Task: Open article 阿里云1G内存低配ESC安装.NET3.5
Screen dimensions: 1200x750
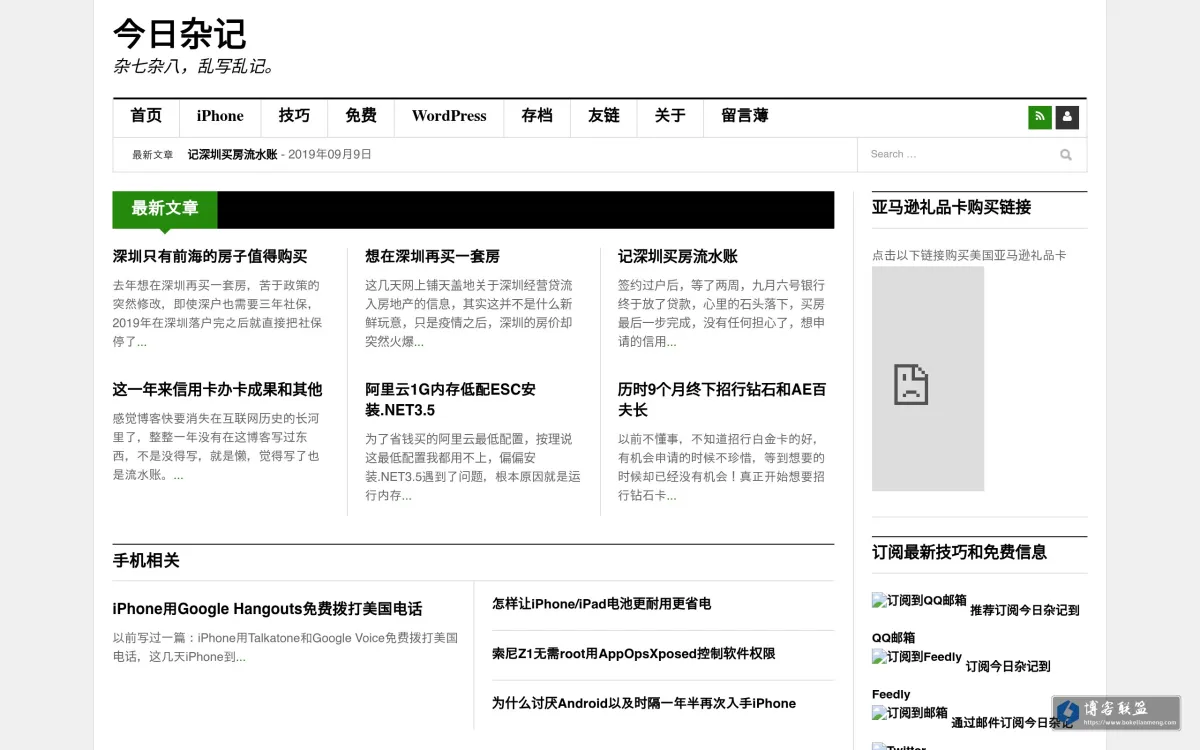Action: pos(451,399)
